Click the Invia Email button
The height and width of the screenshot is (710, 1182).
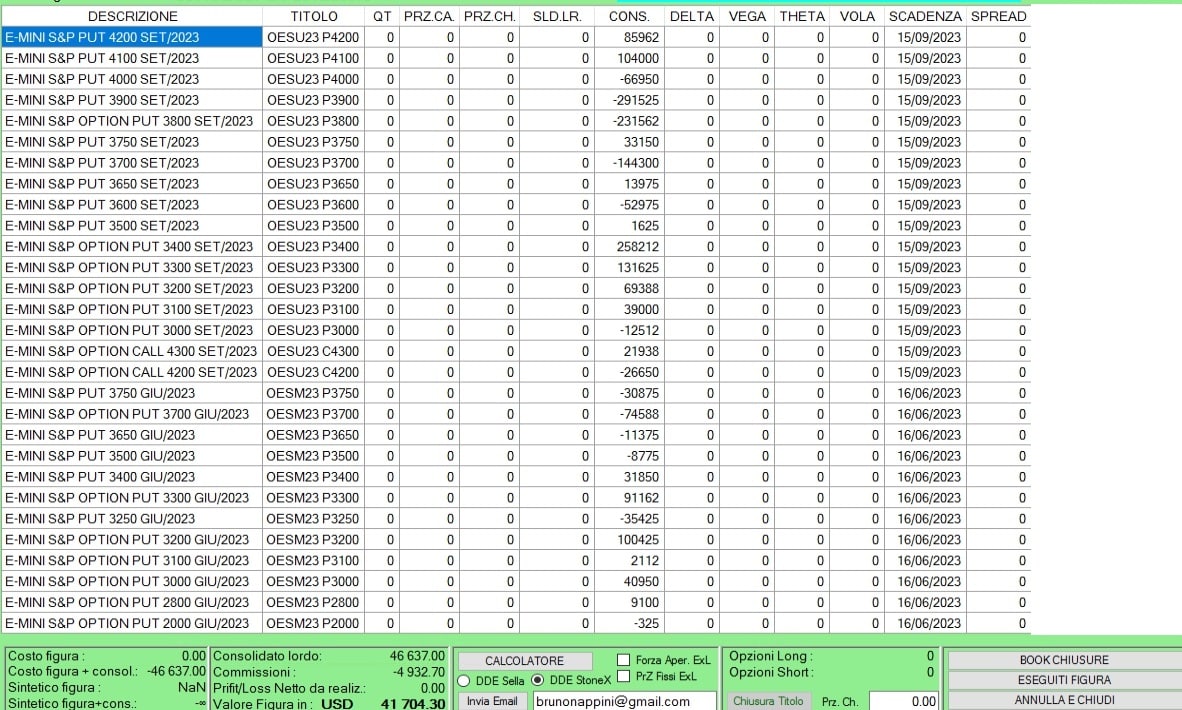pyautogui.click(x=491, y=701)
